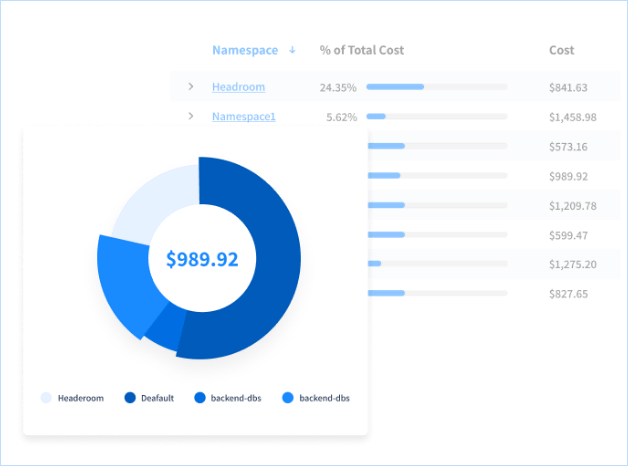Expand the Namespace1 row chevron
The image size is (628, 466).
(x=190, y=117)
